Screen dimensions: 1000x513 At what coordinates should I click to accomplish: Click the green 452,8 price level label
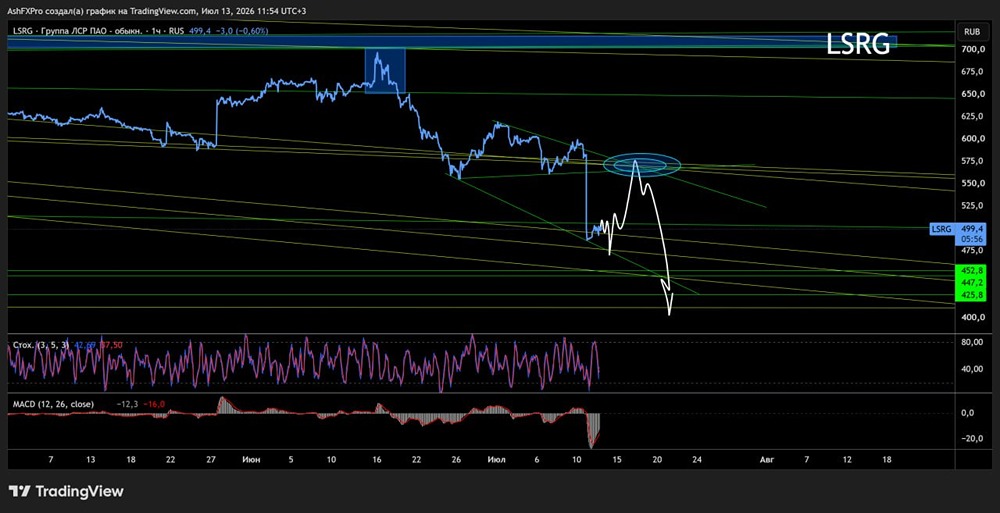click(973, 271)
